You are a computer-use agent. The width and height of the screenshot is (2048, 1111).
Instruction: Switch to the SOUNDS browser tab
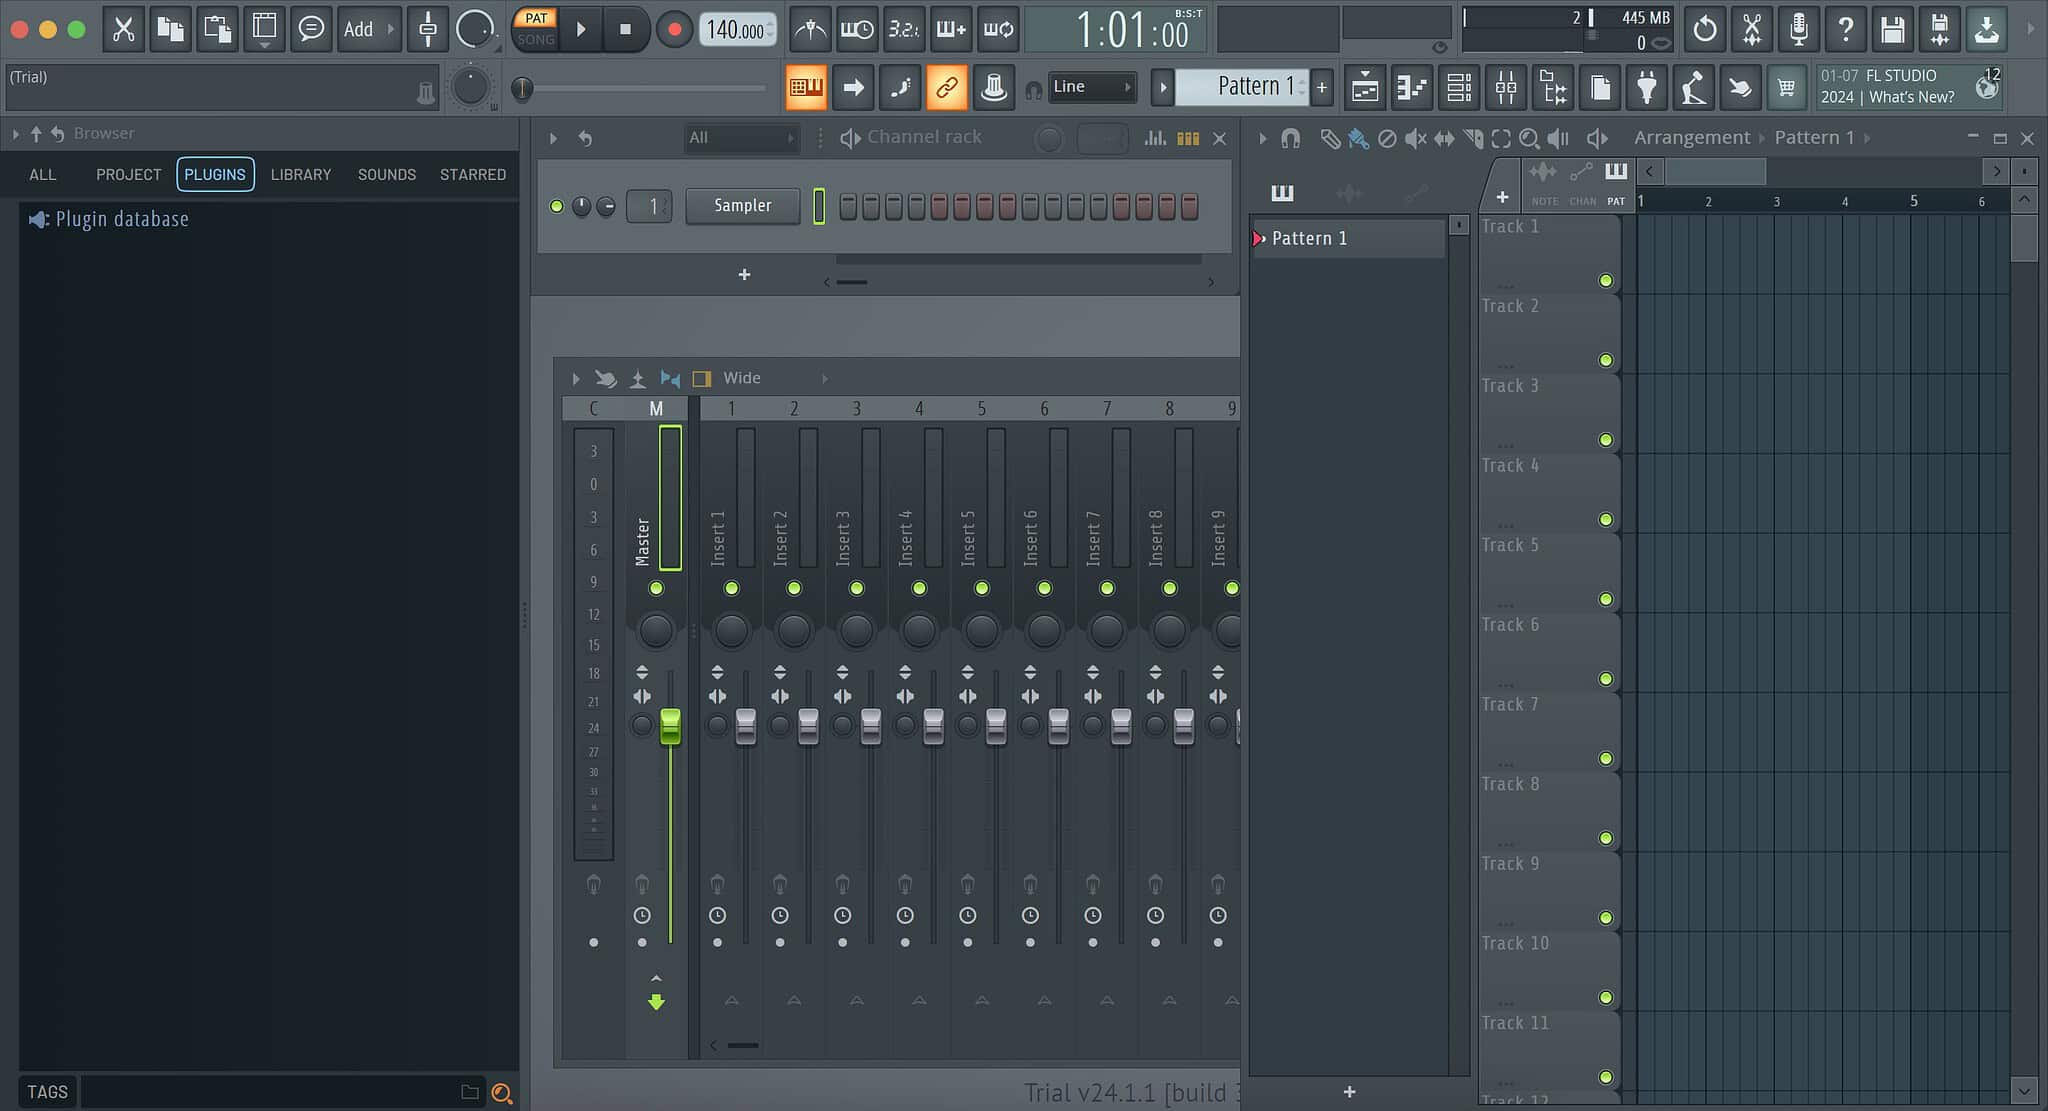pyautogui.click(x=387, y=174)
